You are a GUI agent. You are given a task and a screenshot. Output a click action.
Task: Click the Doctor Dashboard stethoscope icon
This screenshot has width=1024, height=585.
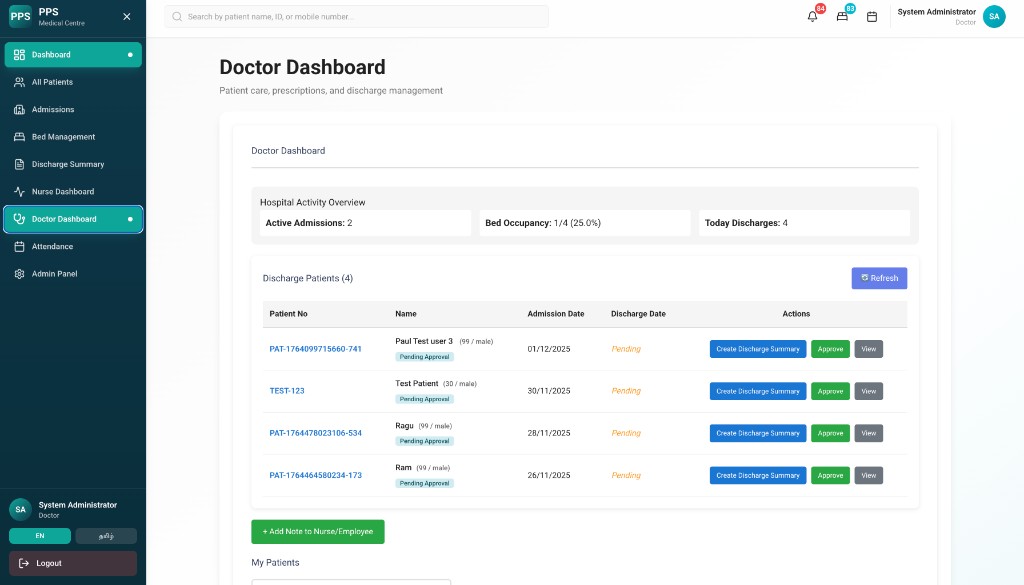[20, 219]
